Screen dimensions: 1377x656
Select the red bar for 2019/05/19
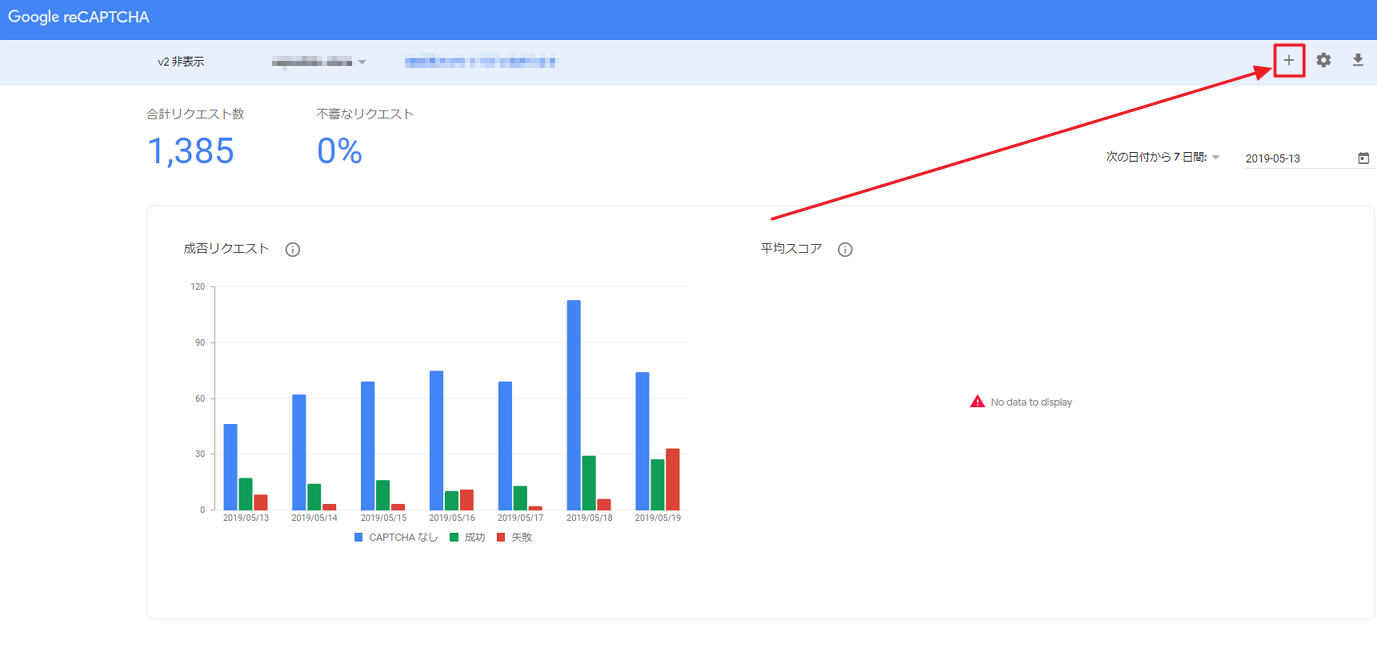673,479
